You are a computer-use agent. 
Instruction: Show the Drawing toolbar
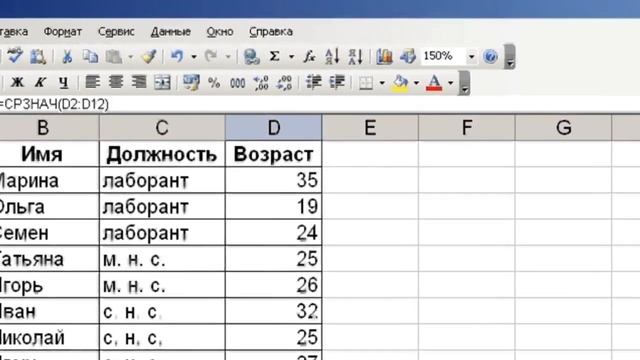[407, 56]
